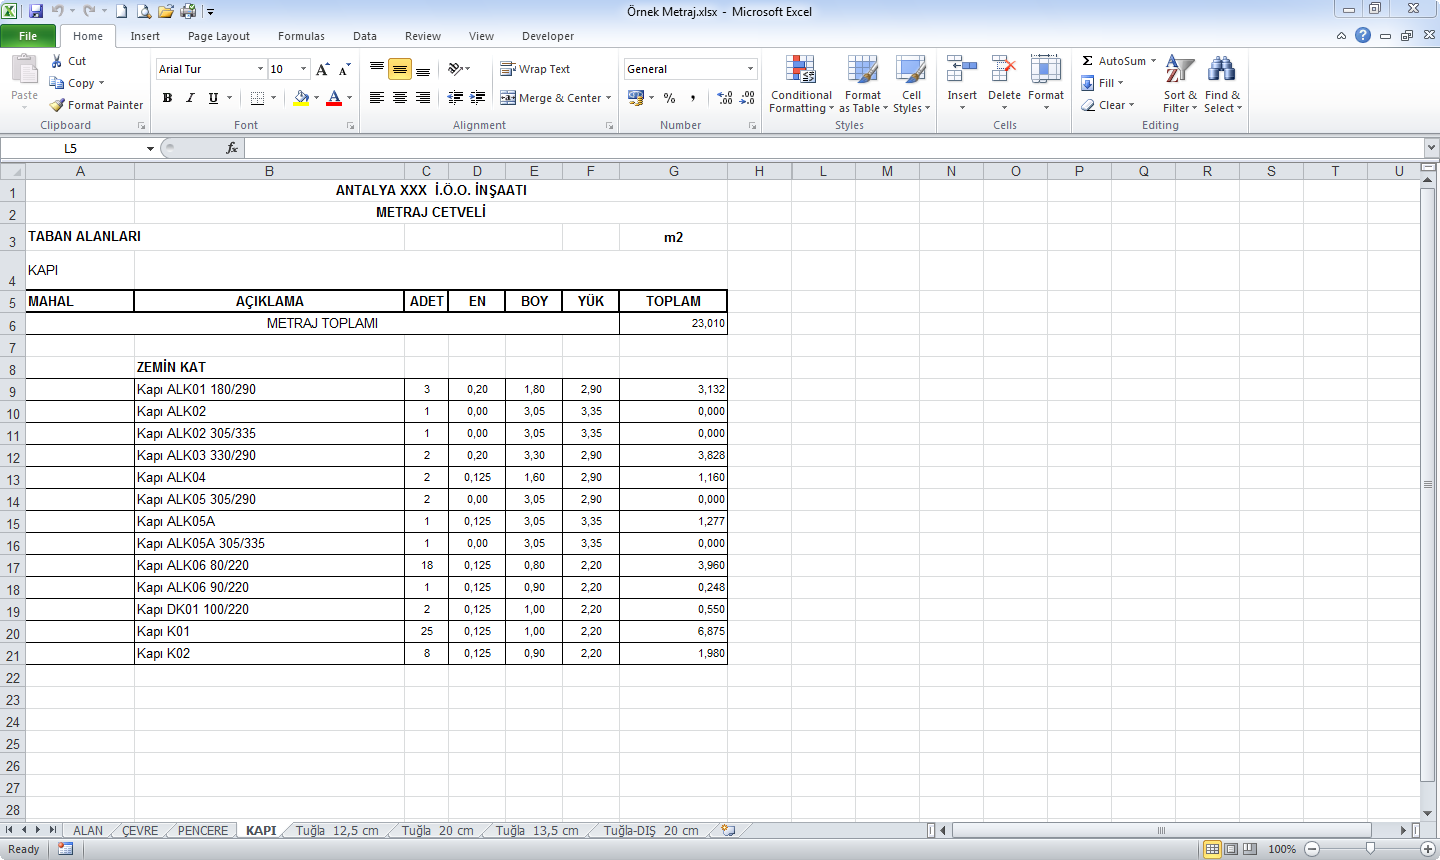Click the Insert Function fx icon
This screenshot has height=860, width=1440.
tap(232, 148)
